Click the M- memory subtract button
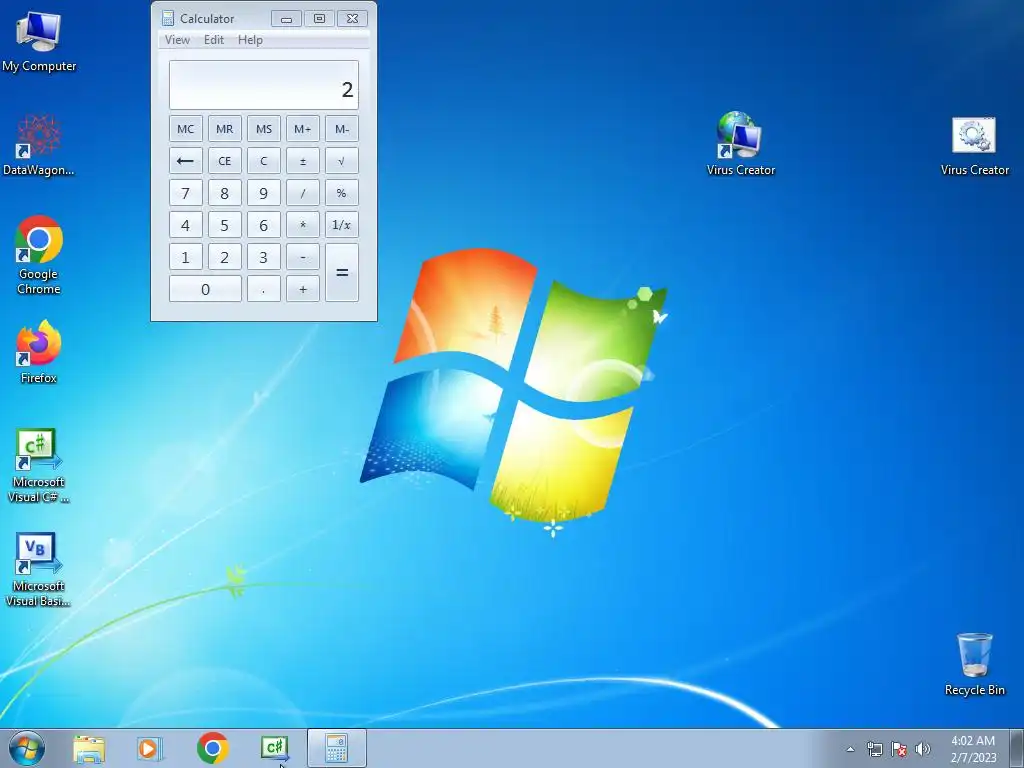1024x768 pixels. 342,129
